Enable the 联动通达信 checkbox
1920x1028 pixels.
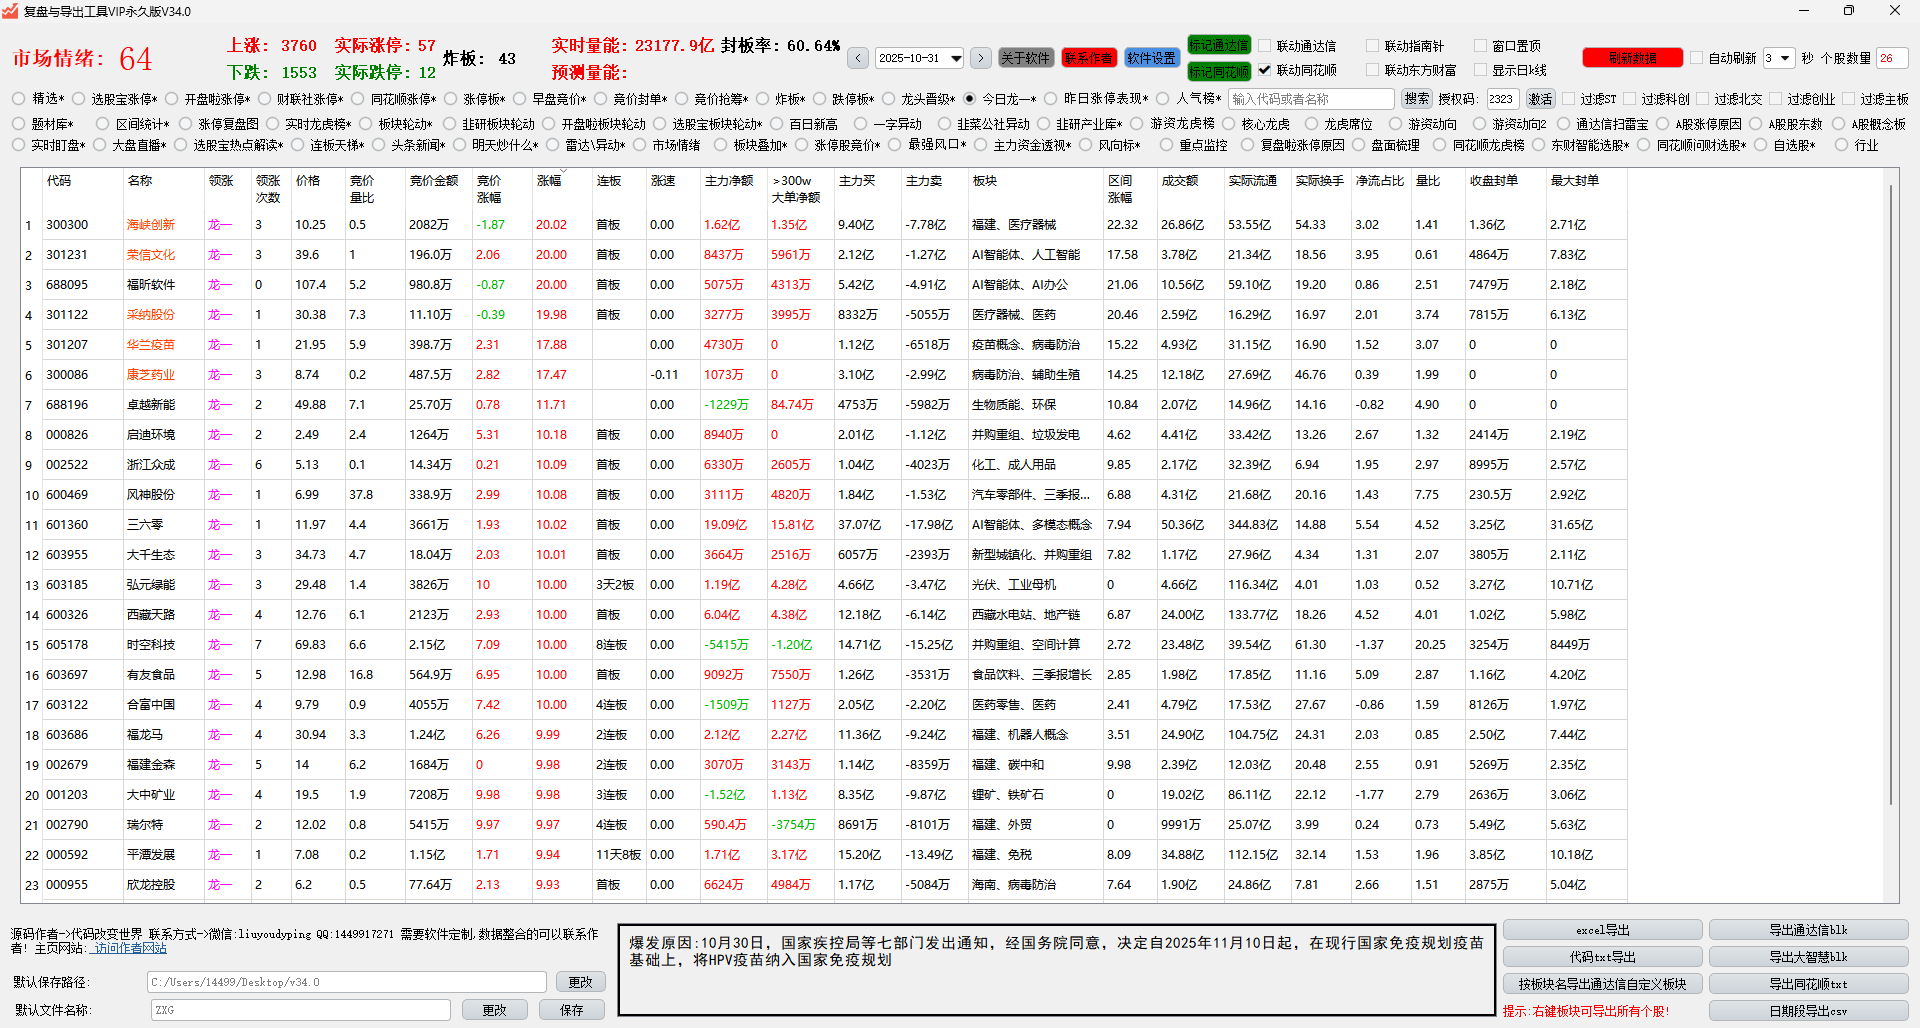point(1265,46)
